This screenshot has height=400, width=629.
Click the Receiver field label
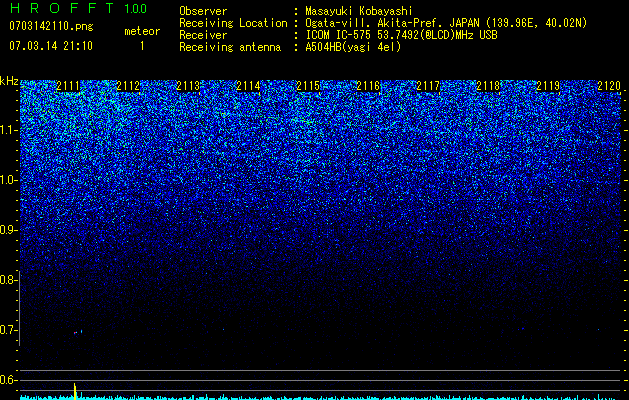tap(203, 35)
